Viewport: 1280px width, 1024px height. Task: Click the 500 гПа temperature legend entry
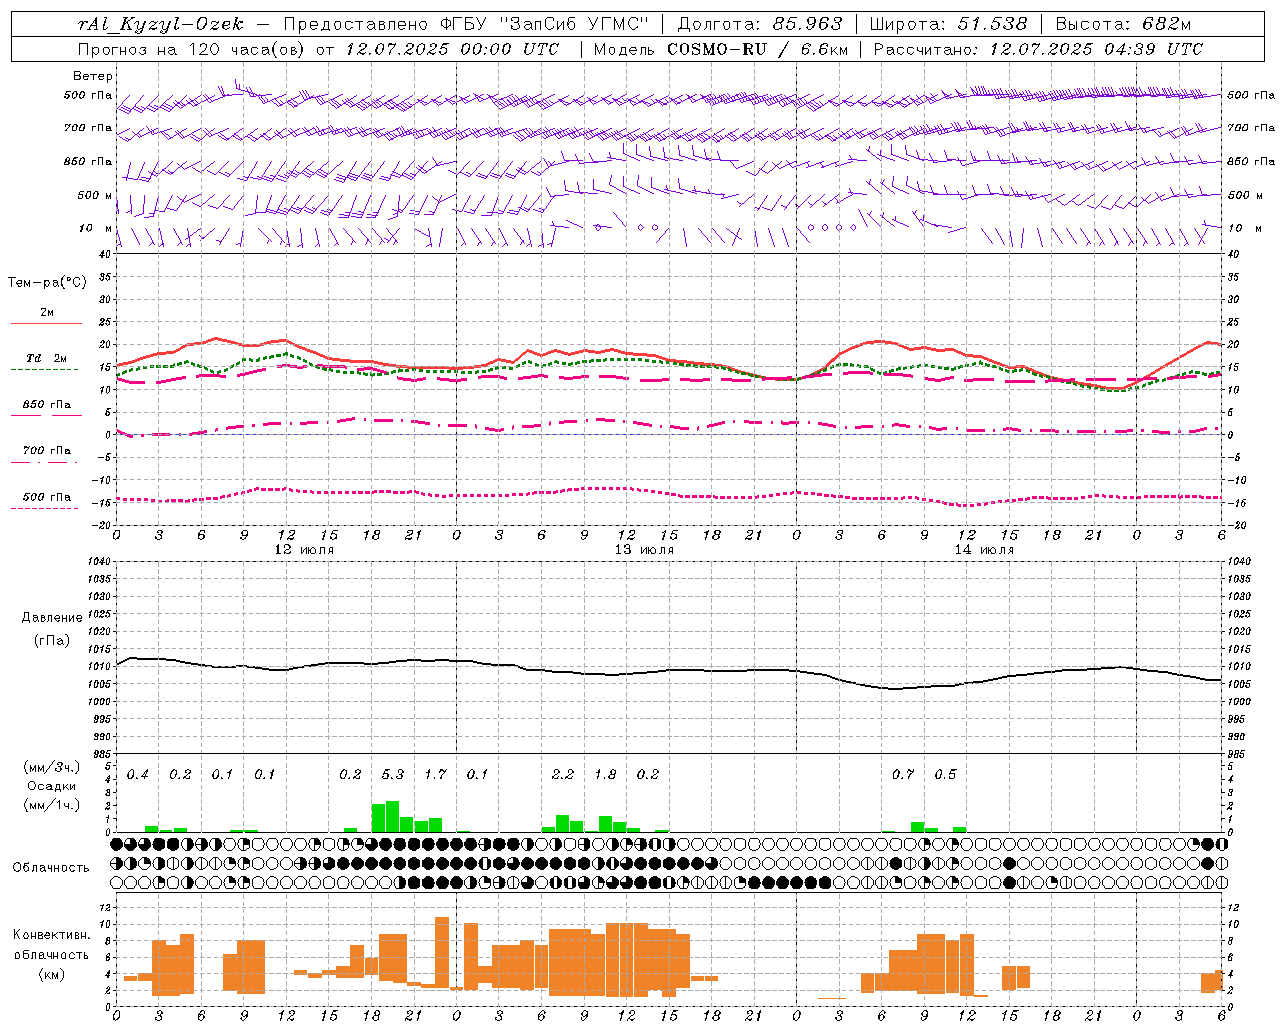[x=47, y=497]
